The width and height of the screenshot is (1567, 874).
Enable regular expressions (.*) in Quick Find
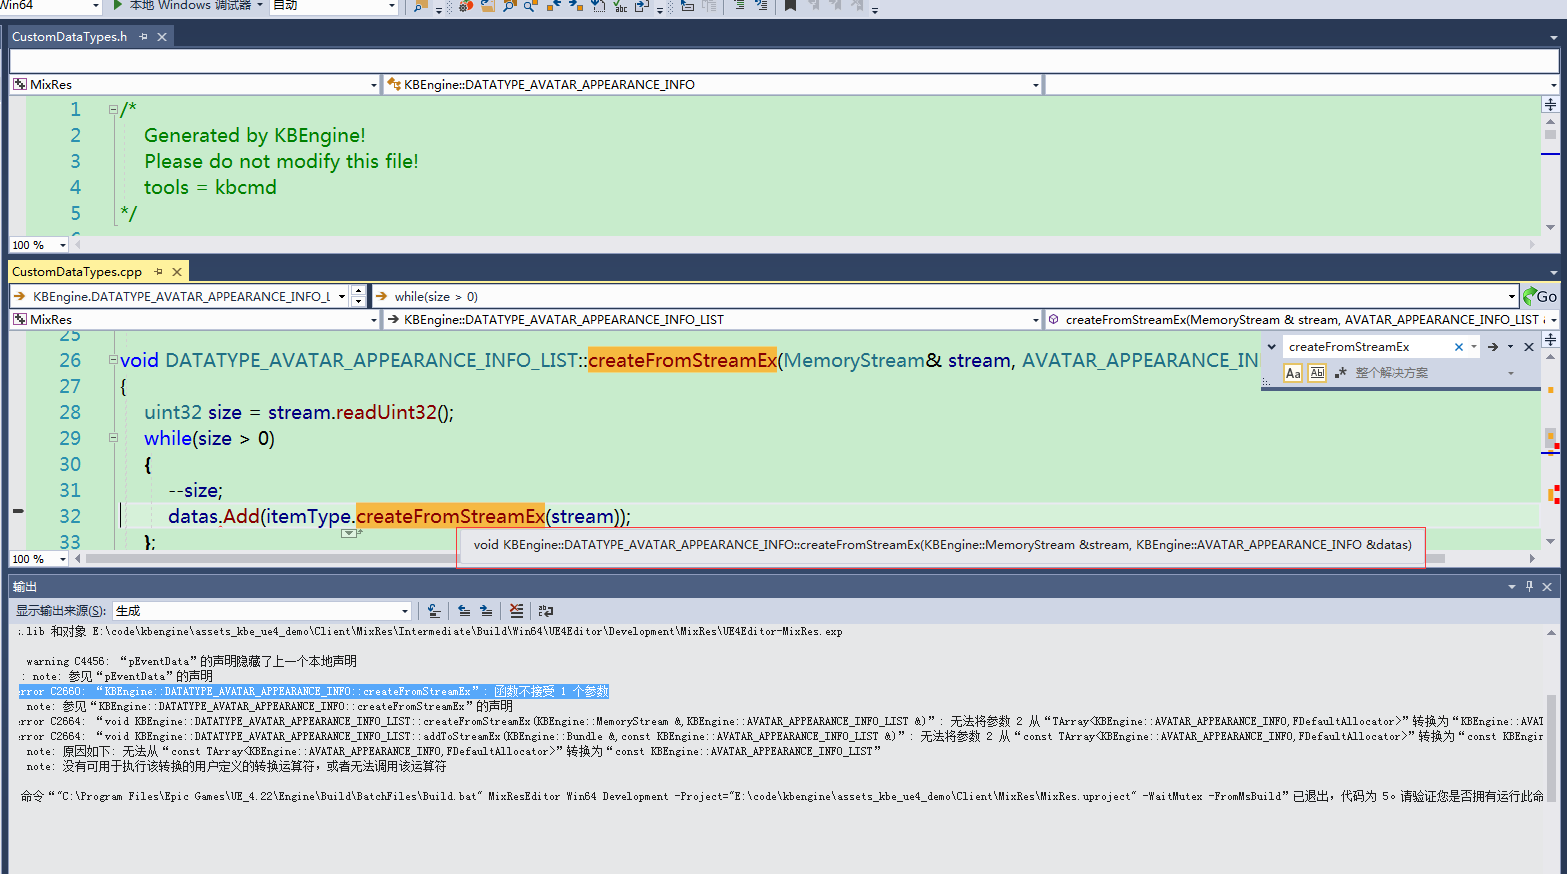(x=1340, y=372)
